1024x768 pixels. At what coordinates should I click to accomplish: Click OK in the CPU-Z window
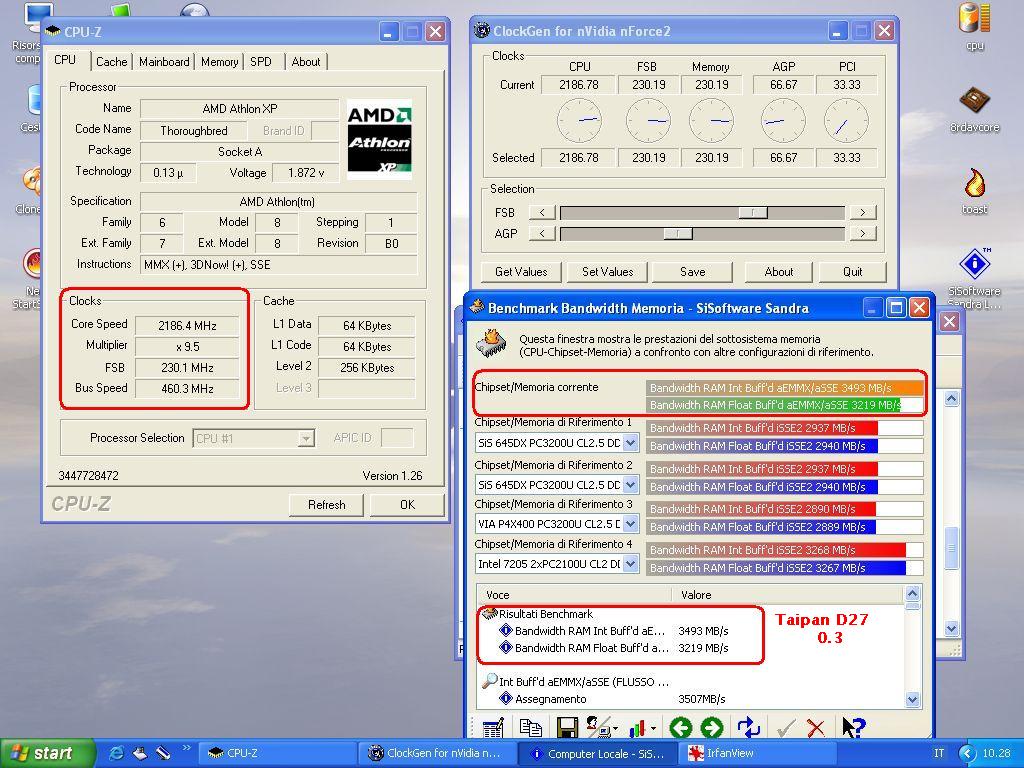(x=408, y=504)
